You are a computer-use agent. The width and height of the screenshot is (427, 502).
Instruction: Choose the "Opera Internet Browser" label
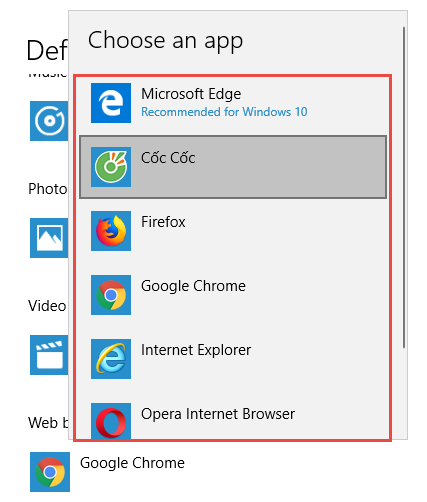(x=218, y=414)
